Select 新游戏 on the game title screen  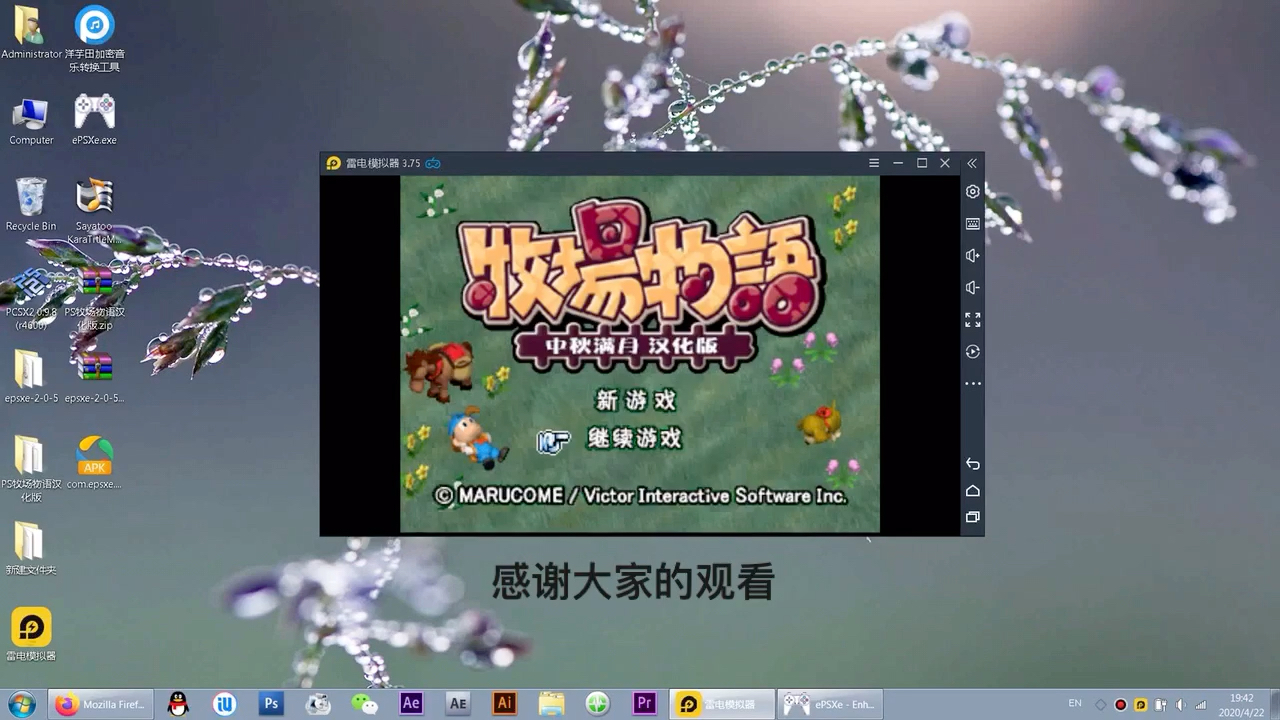point(636,401)
